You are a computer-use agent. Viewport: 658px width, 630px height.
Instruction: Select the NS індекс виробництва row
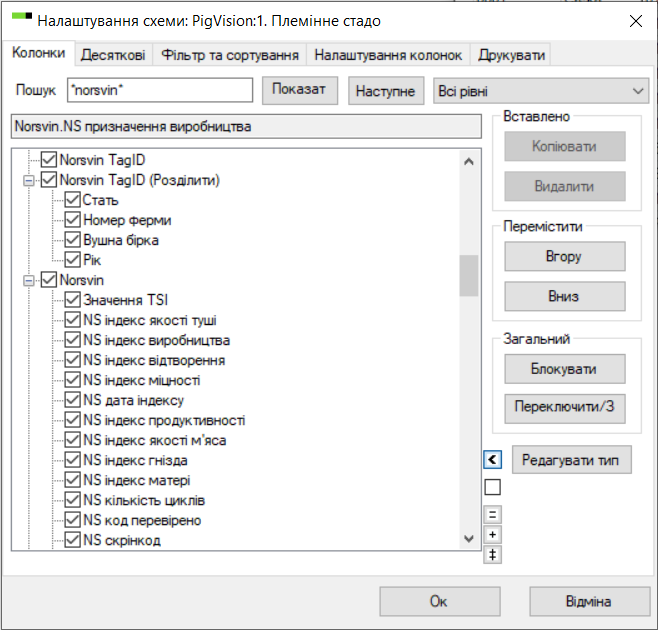click(x=156, y=340)
